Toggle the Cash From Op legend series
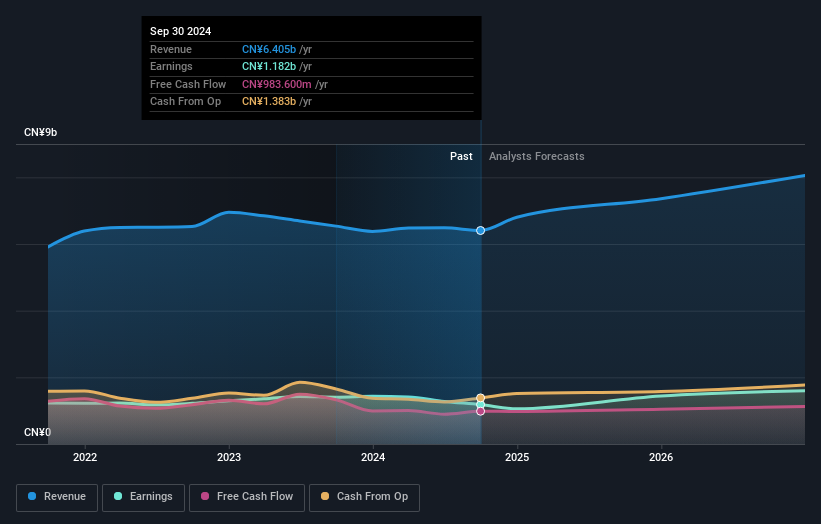This screenshot has height=524, width=821. click(x=364, y=497)
